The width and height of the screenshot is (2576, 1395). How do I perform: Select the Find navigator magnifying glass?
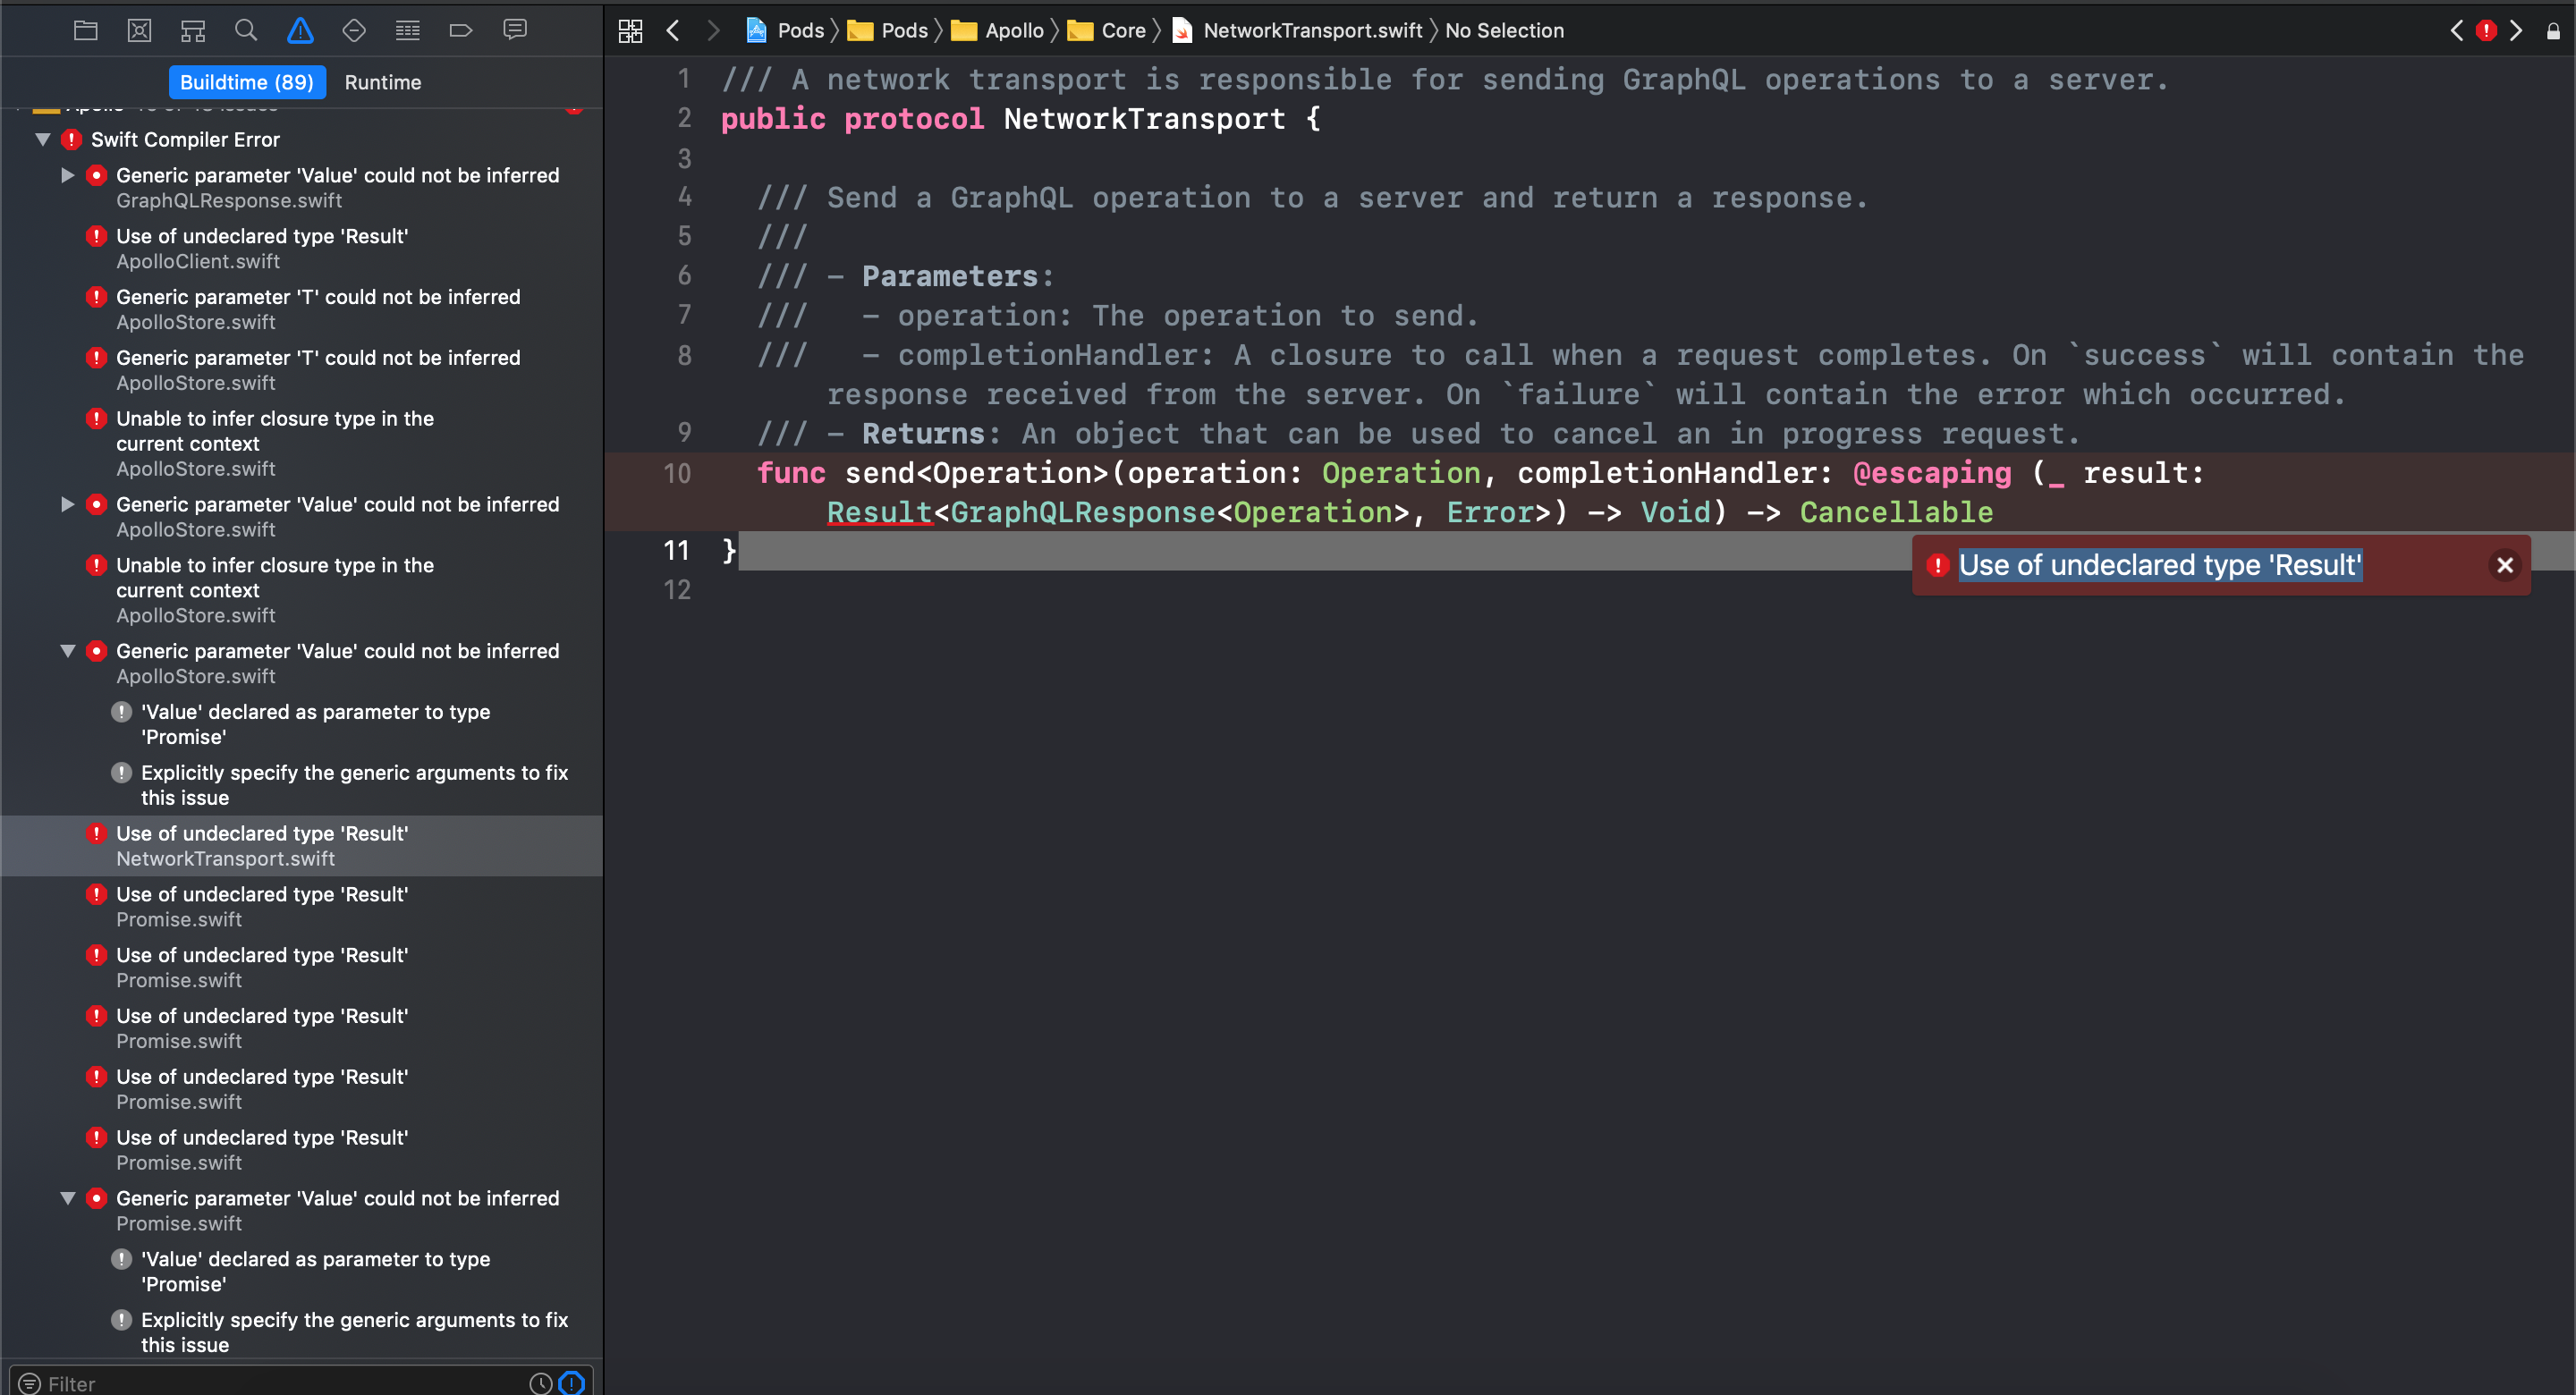coord(246,30)
